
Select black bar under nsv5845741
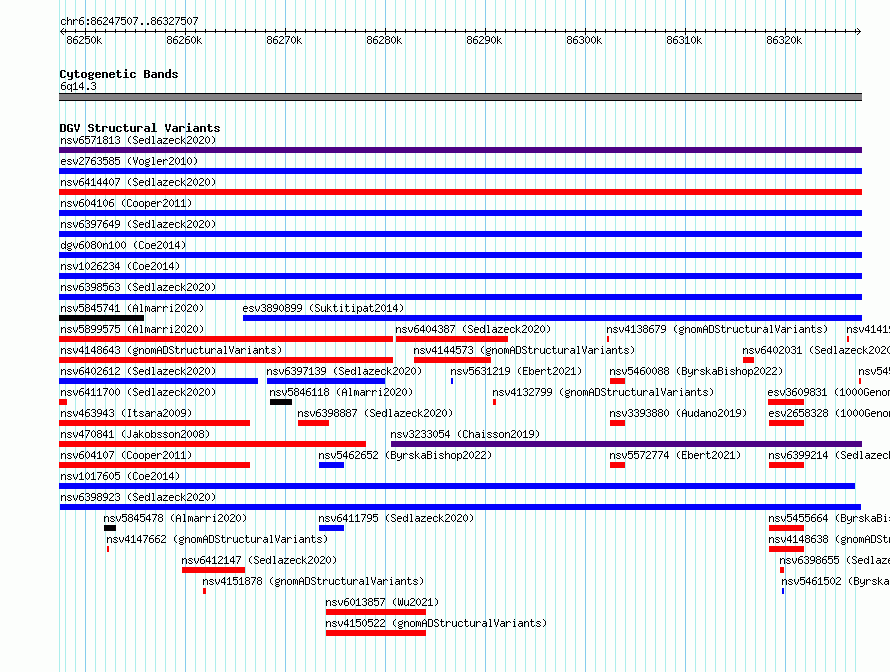[x=101, y=318]
